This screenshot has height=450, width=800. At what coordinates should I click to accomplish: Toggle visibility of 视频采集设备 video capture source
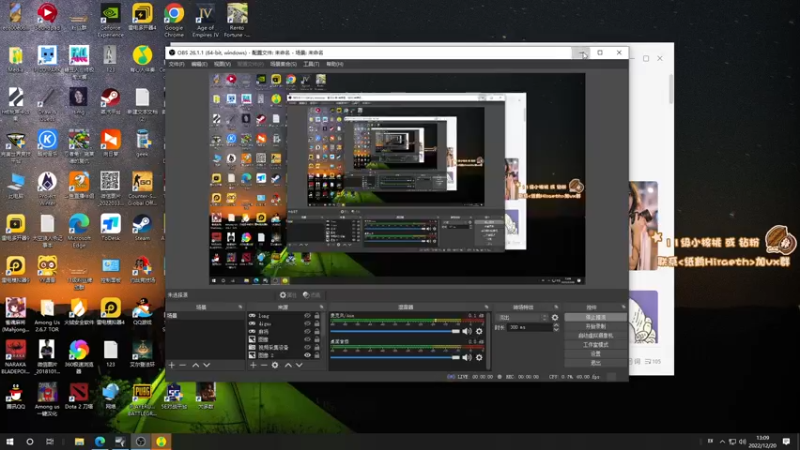pos(307,347)
